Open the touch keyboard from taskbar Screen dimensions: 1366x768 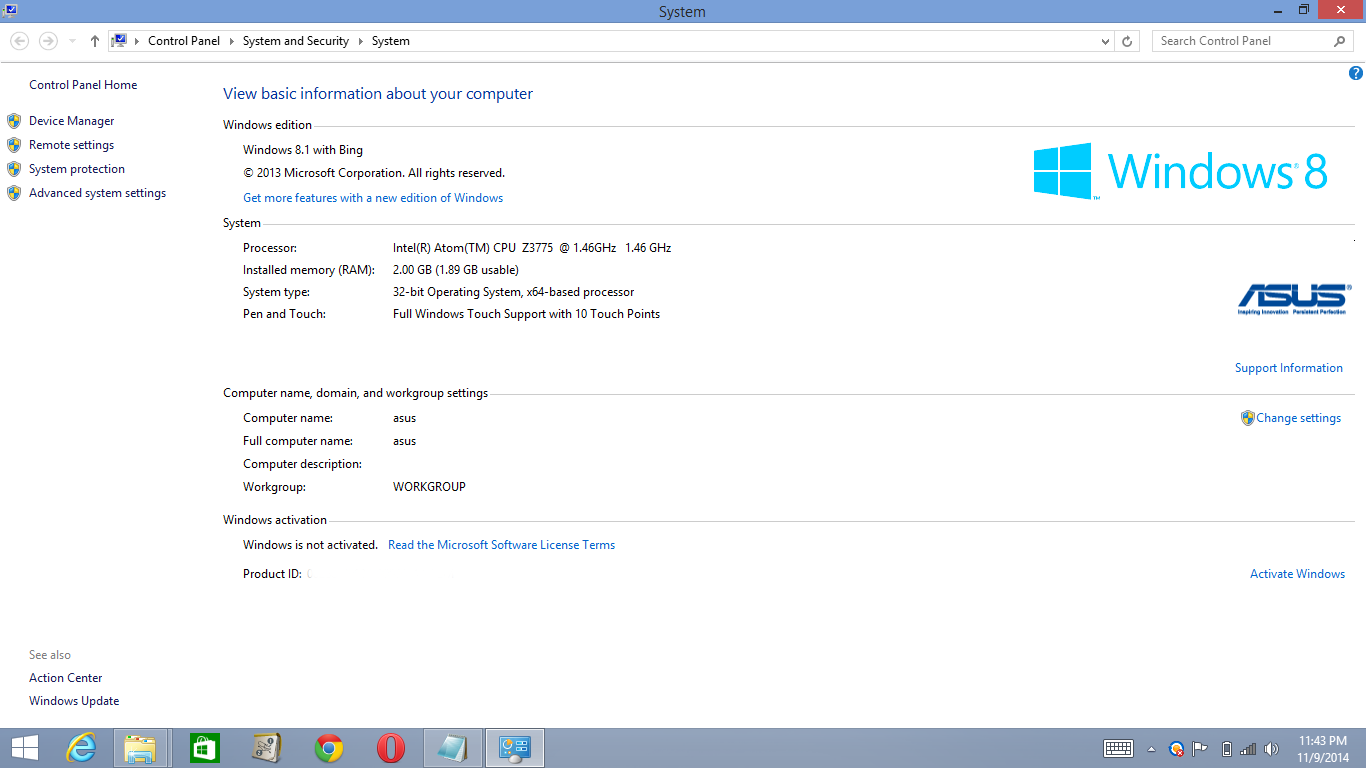click(x=1118, y=748)
